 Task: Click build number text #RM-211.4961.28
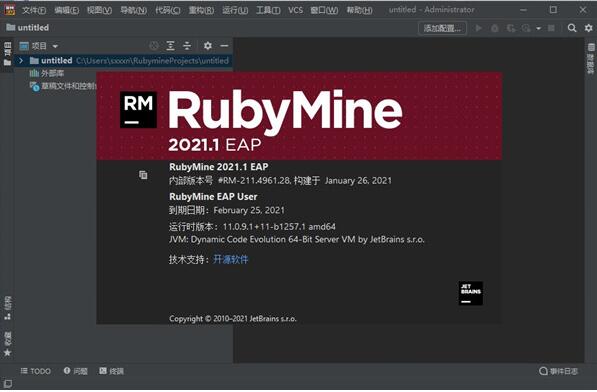(x=254, y=180)
